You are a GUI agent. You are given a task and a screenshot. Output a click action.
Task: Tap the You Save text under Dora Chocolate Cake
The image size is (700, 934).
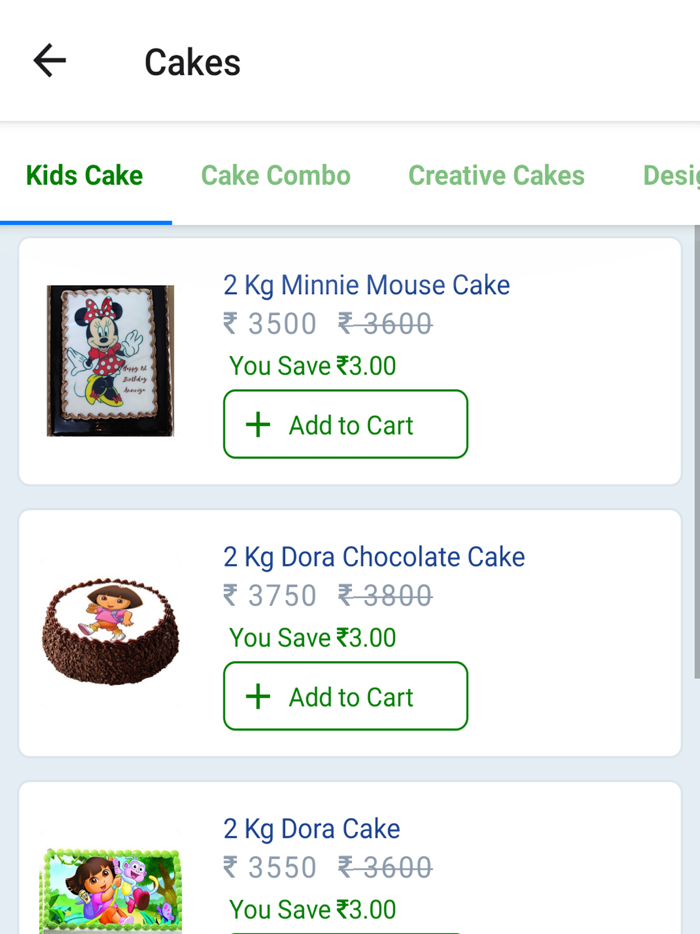click(x=312, y=637)
